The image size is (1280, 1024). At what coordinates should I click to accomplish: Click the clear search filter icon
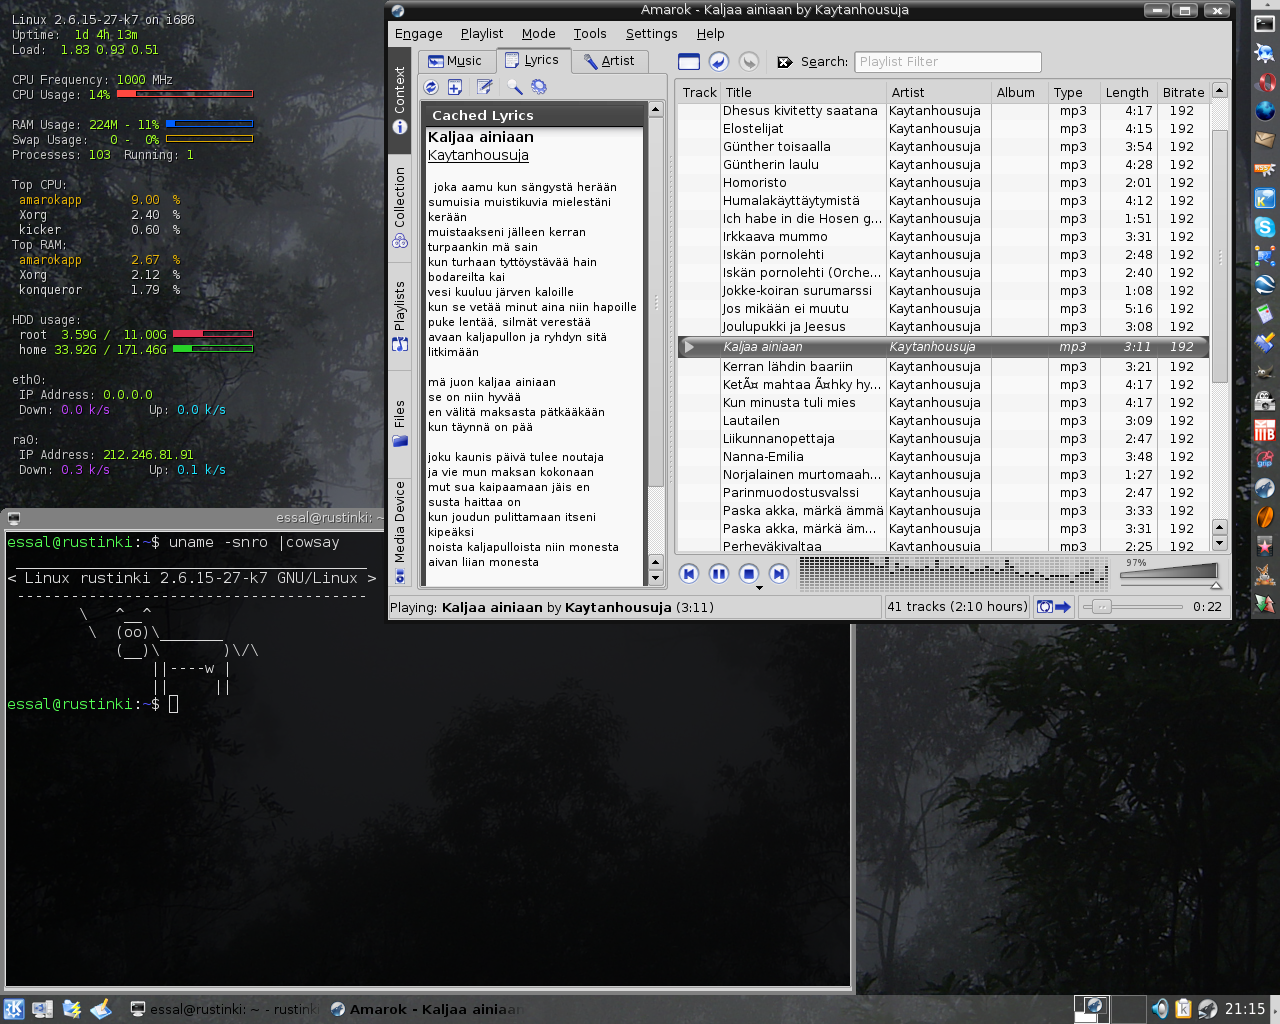(785, 62)
